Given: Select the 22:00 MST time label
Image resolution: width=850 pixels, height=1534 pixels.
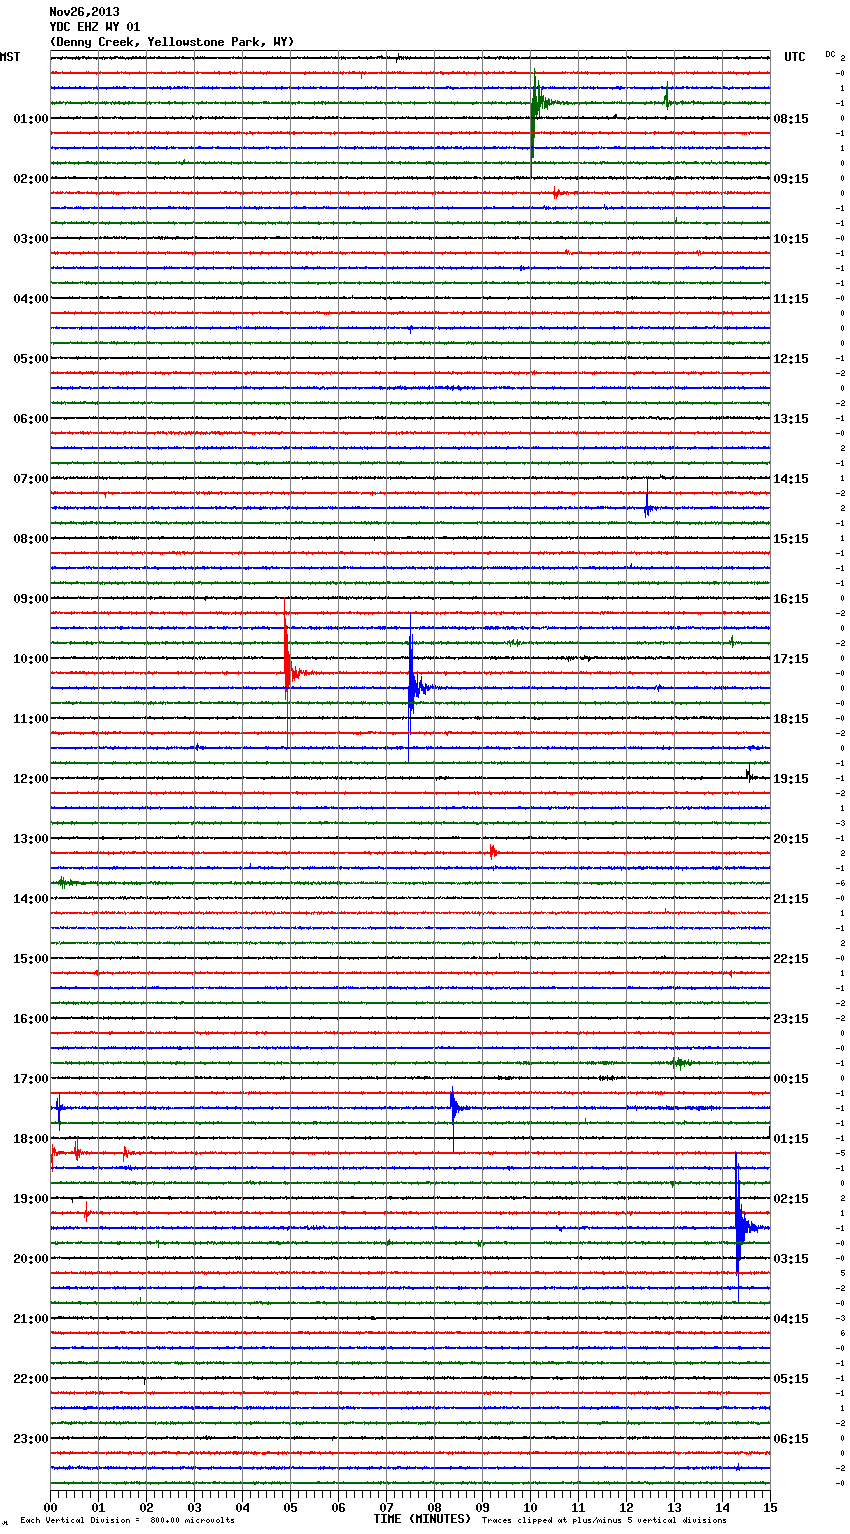Looking at the screenshot, I should pos(31,1379).
